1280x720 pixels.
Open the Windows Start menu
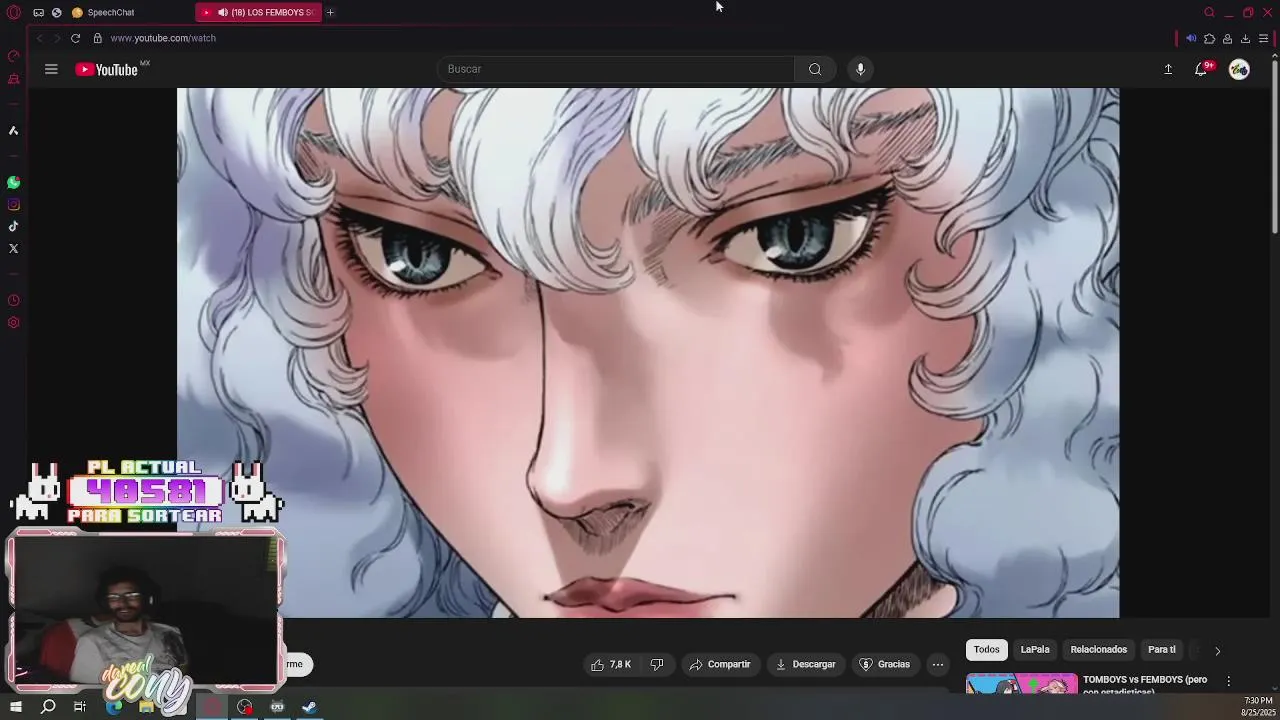click(16, 707)
